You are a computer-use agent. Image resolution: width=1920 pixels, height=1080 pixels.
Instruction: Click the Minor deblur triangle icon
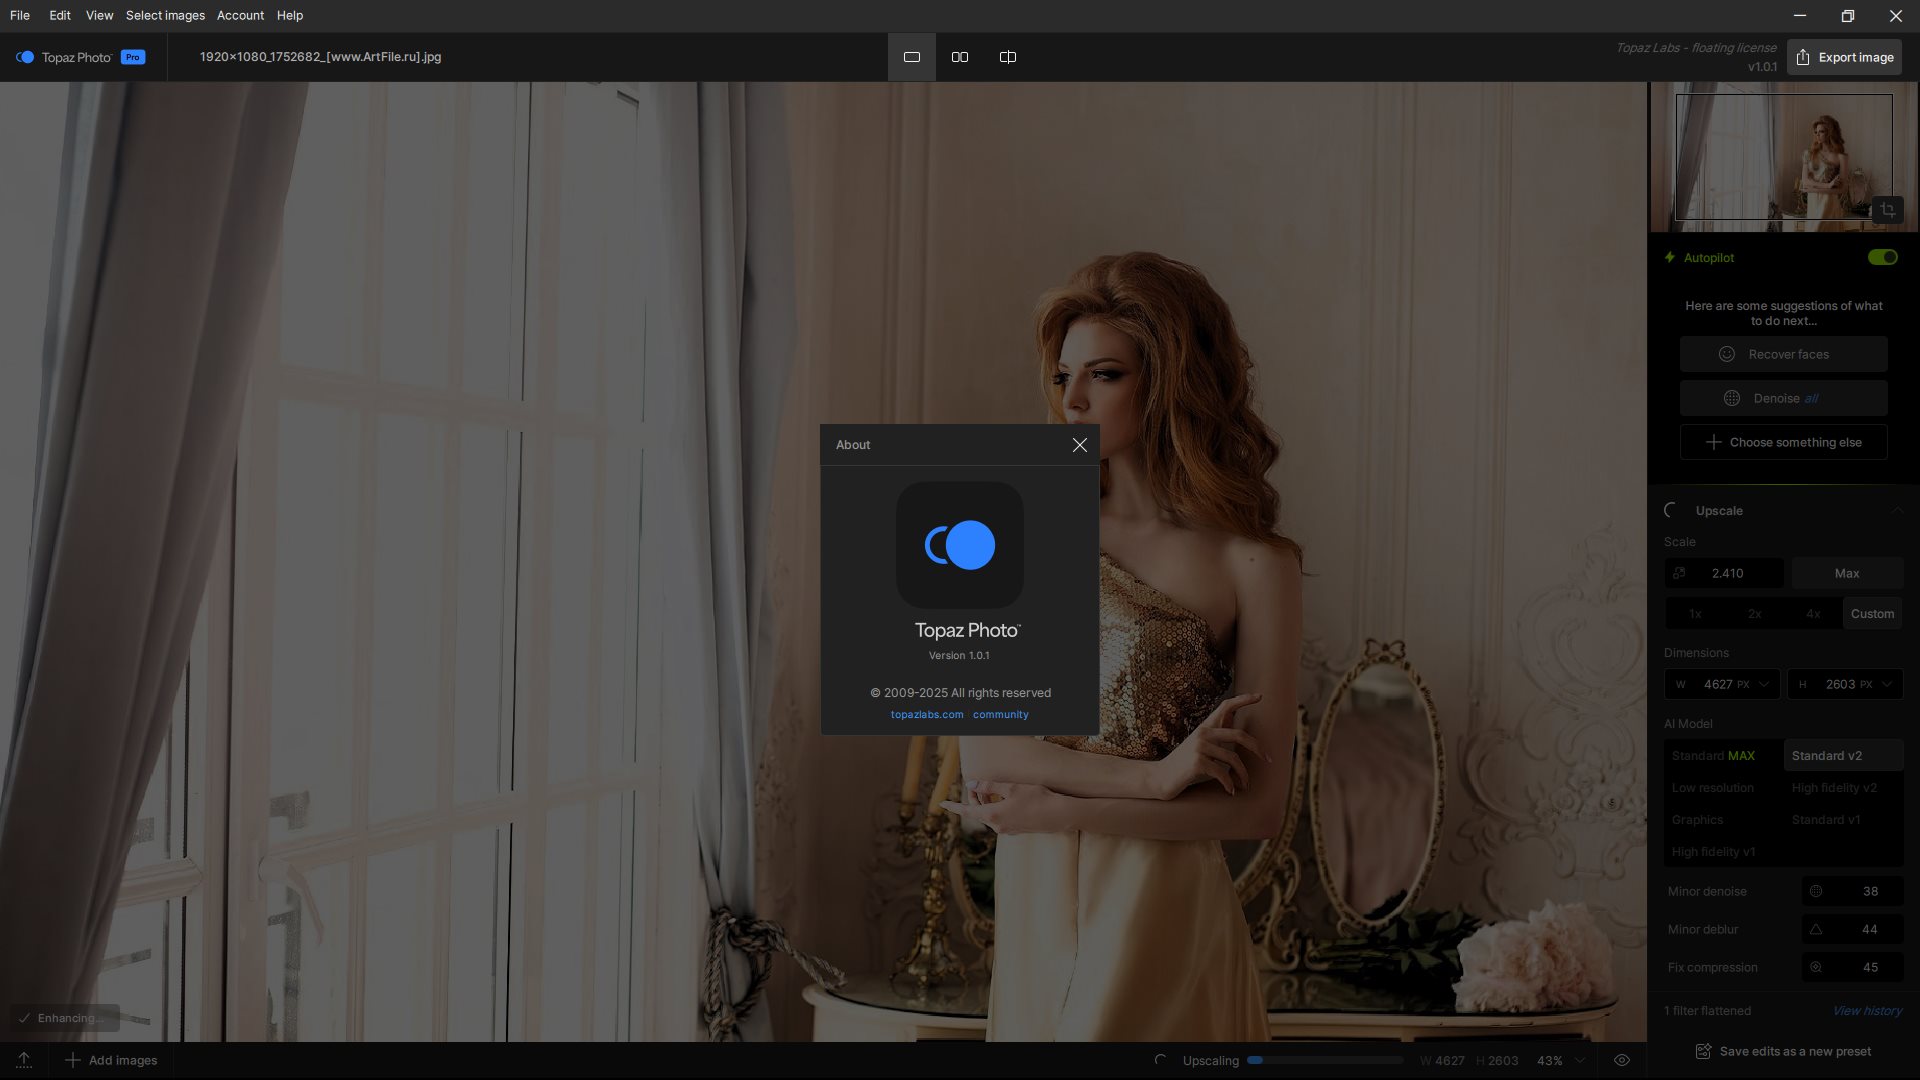[1816, 929]
